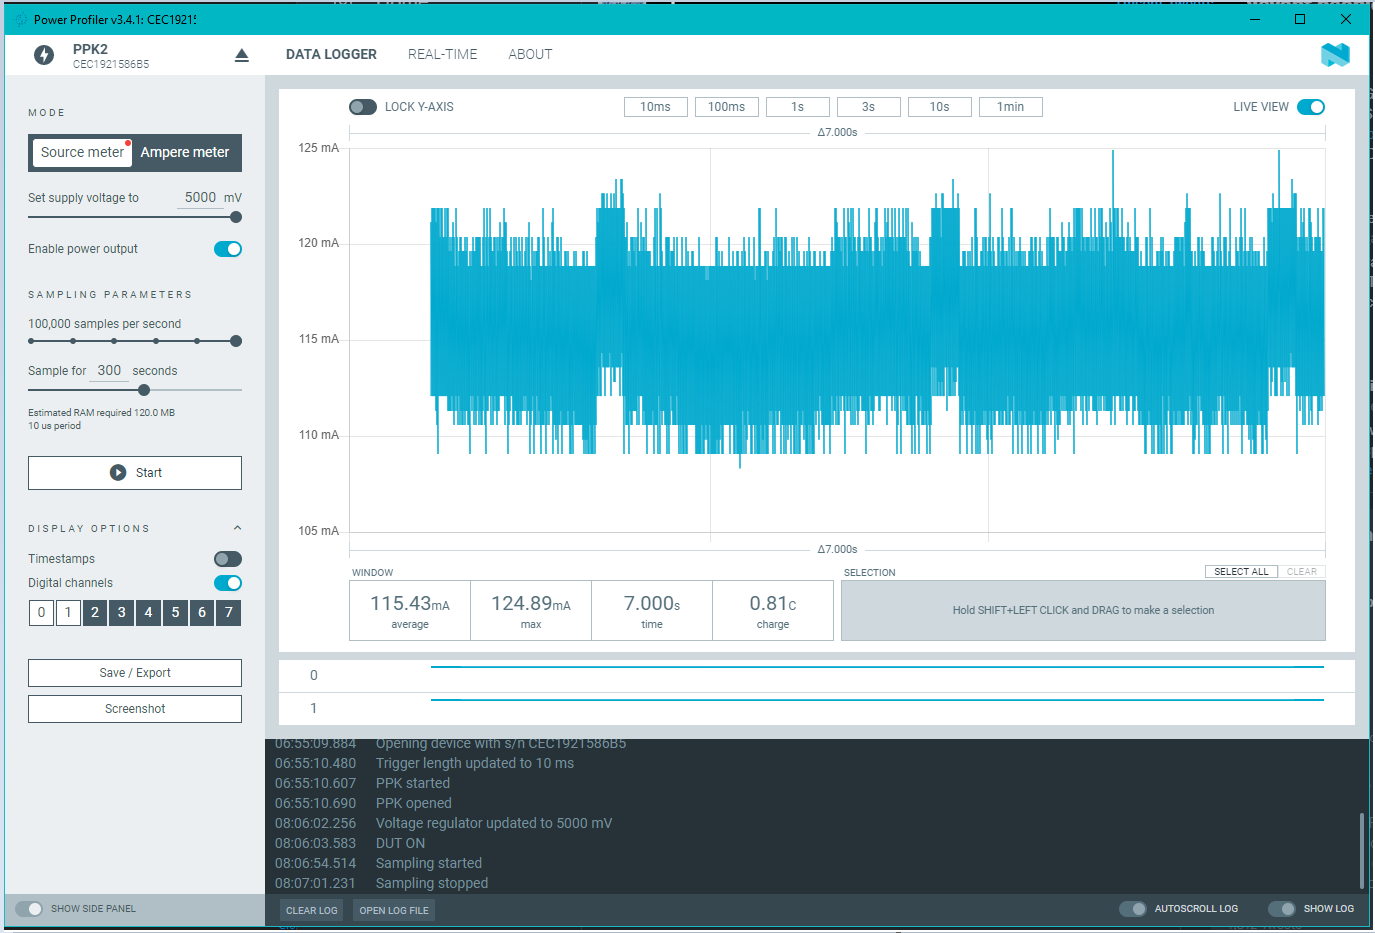Click Select All in Selection panel
This screenshot has height=933, width=1375.
(1241, 572)
